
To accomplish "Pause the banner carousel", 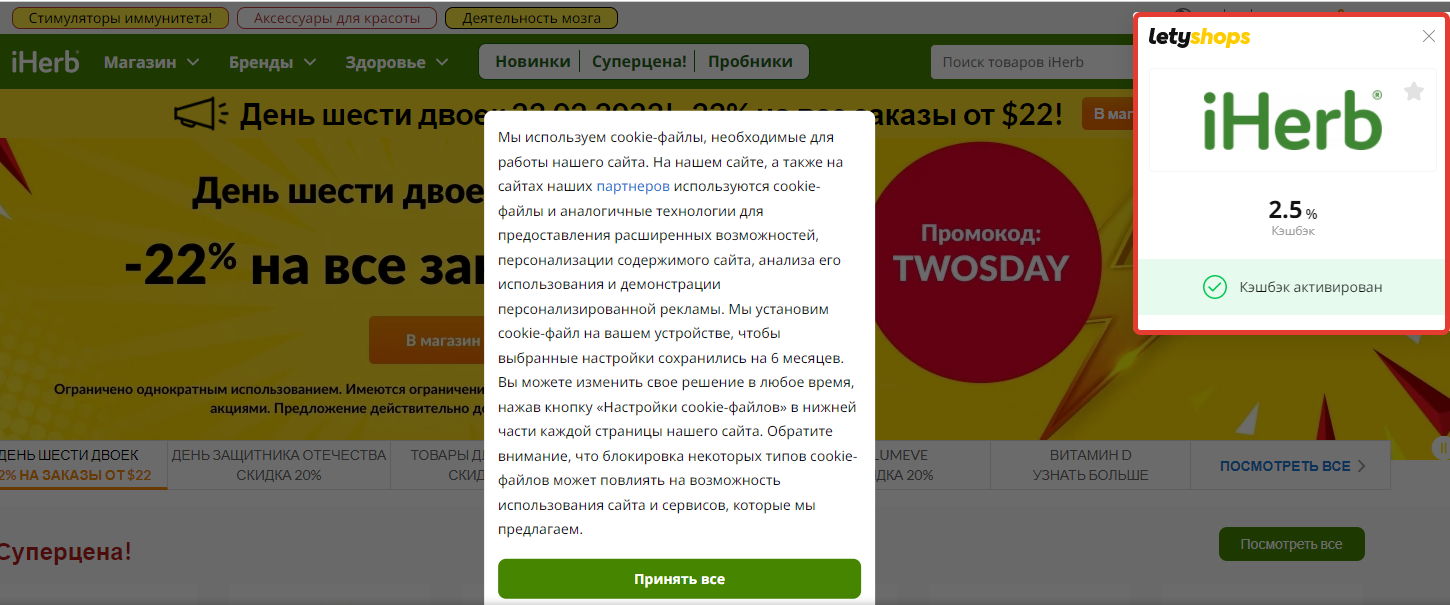I will pyautogui.click(x=1443, y=447).
